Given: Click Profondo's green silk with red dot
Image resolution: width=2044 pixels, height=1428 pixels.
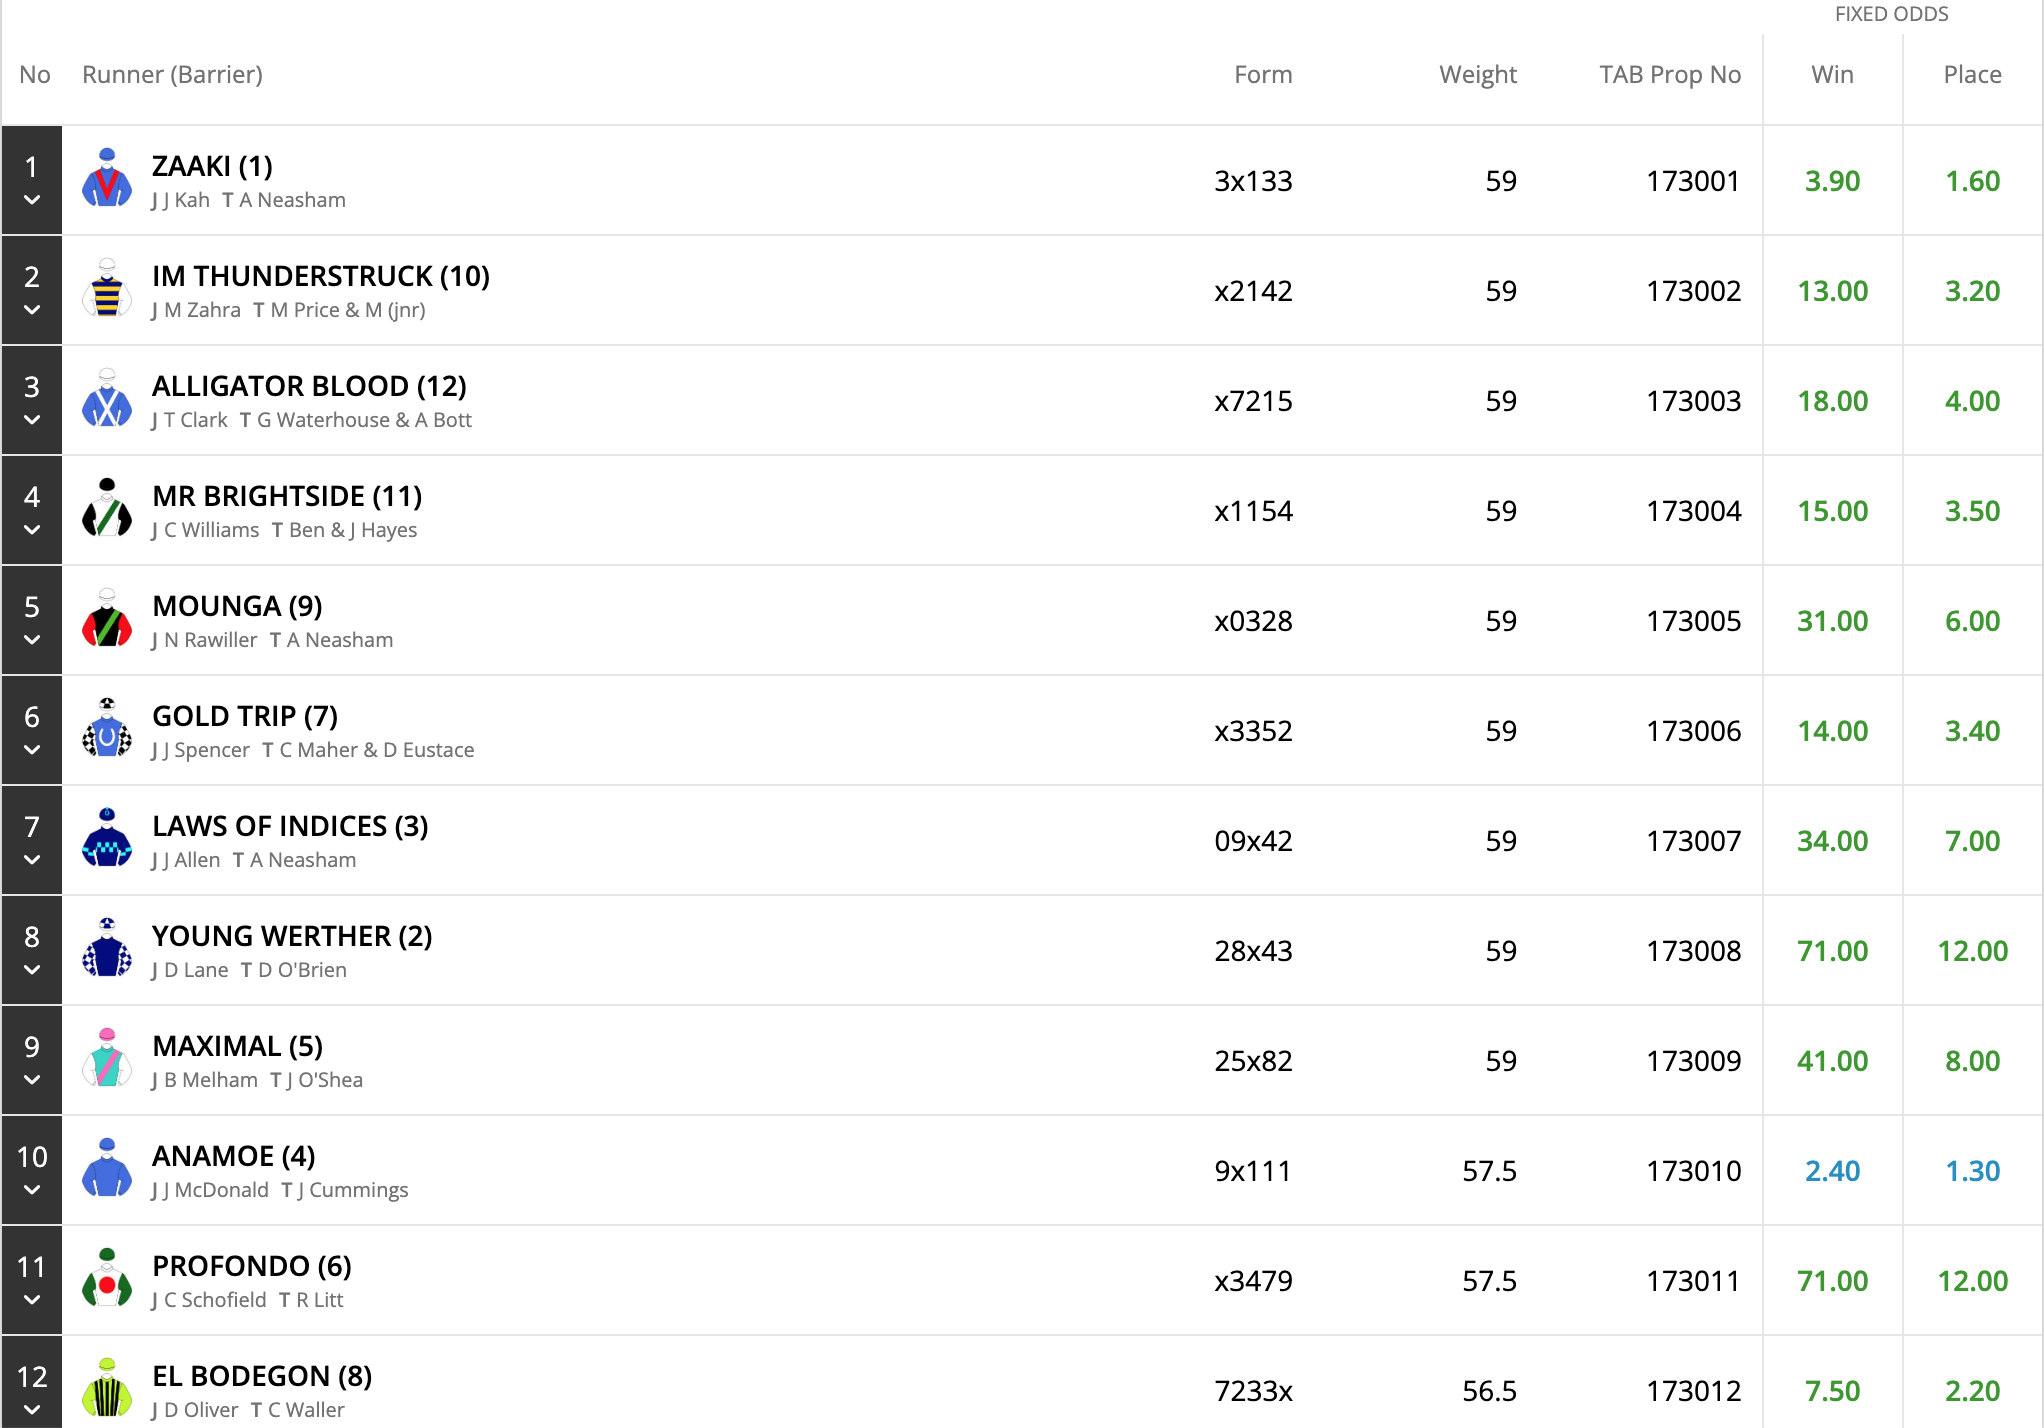Looking at the screenshot, I should click(x=107, y=1280).
